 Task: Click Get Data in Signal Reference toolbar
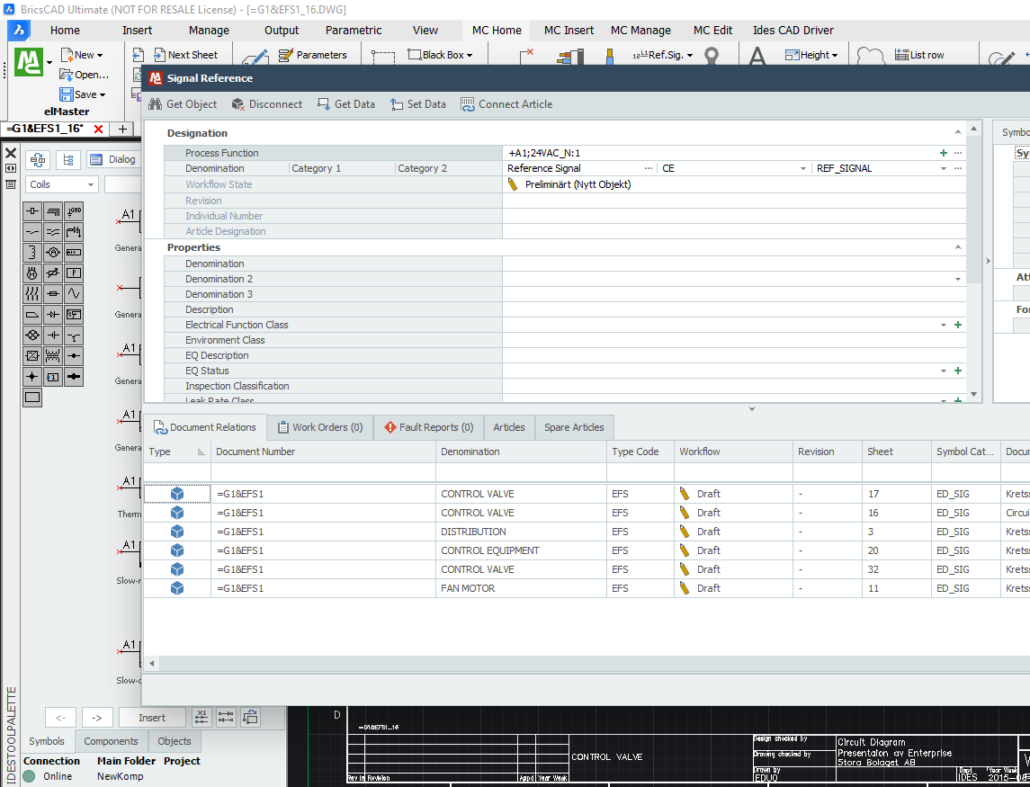[346, 104]
